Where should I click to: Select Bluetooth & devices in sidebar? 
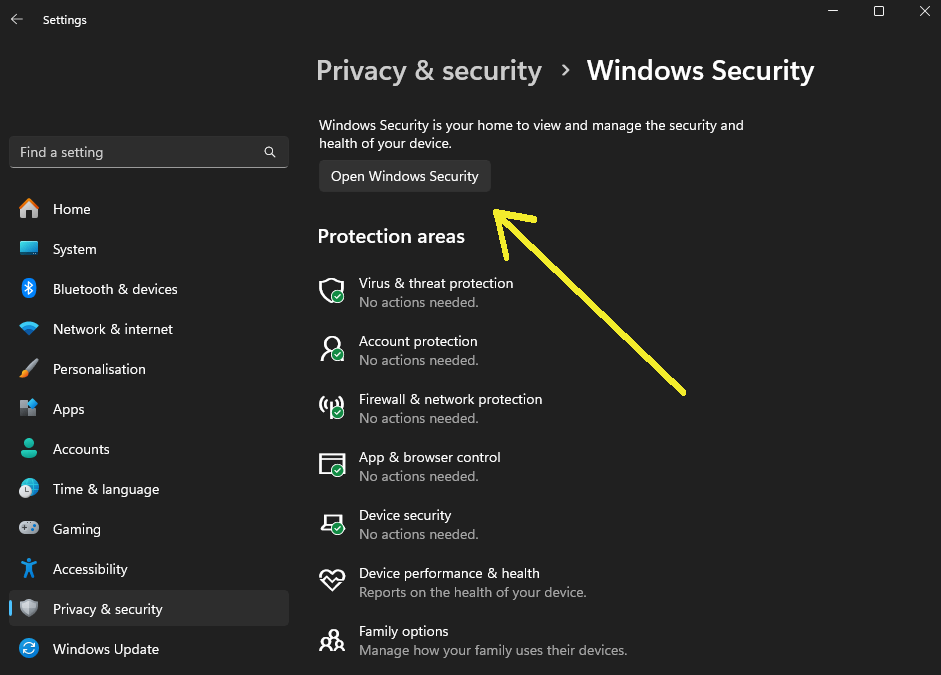click(115, 289)
